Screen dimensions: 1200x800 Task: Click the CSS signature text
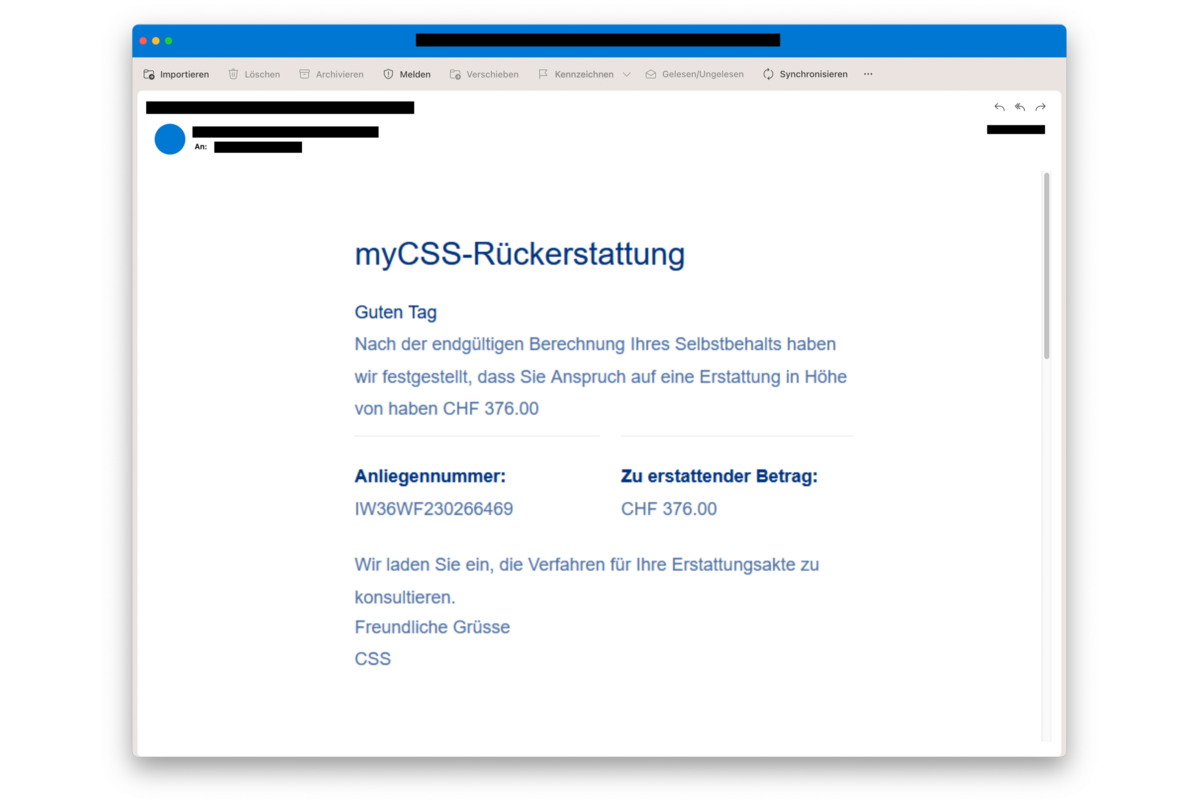373,659
